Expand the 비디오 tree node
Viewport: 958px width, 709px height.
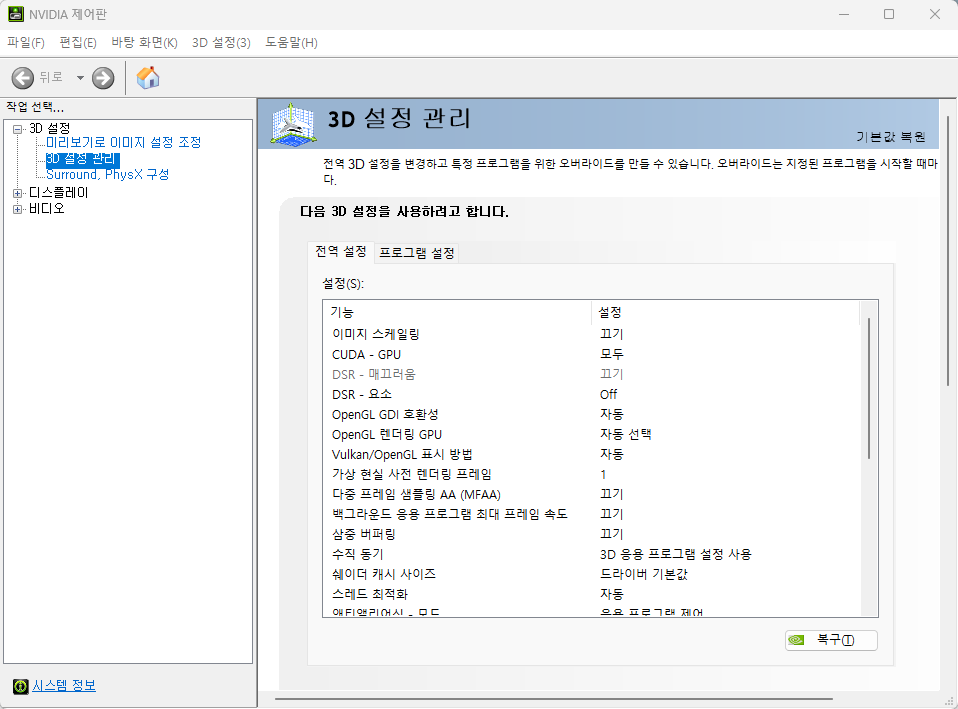(18, 209)
